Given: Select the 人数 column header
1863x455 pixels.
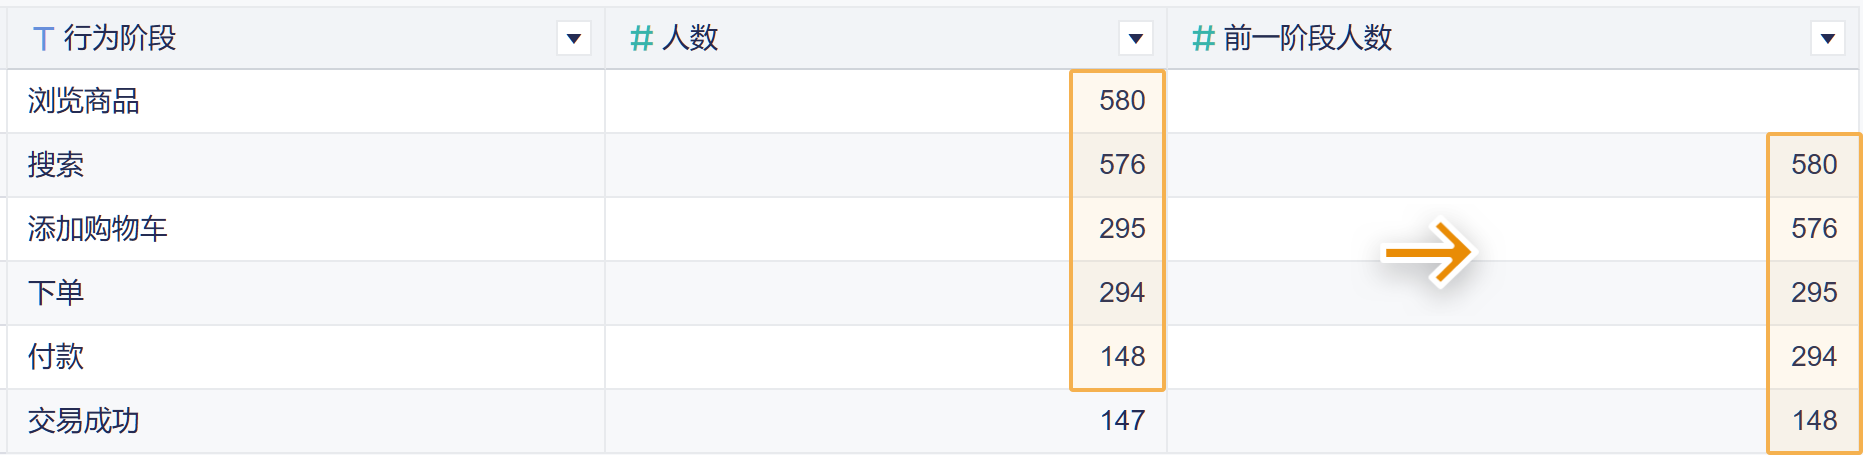Looking at the screenshot, I should [x=690, y=39].
